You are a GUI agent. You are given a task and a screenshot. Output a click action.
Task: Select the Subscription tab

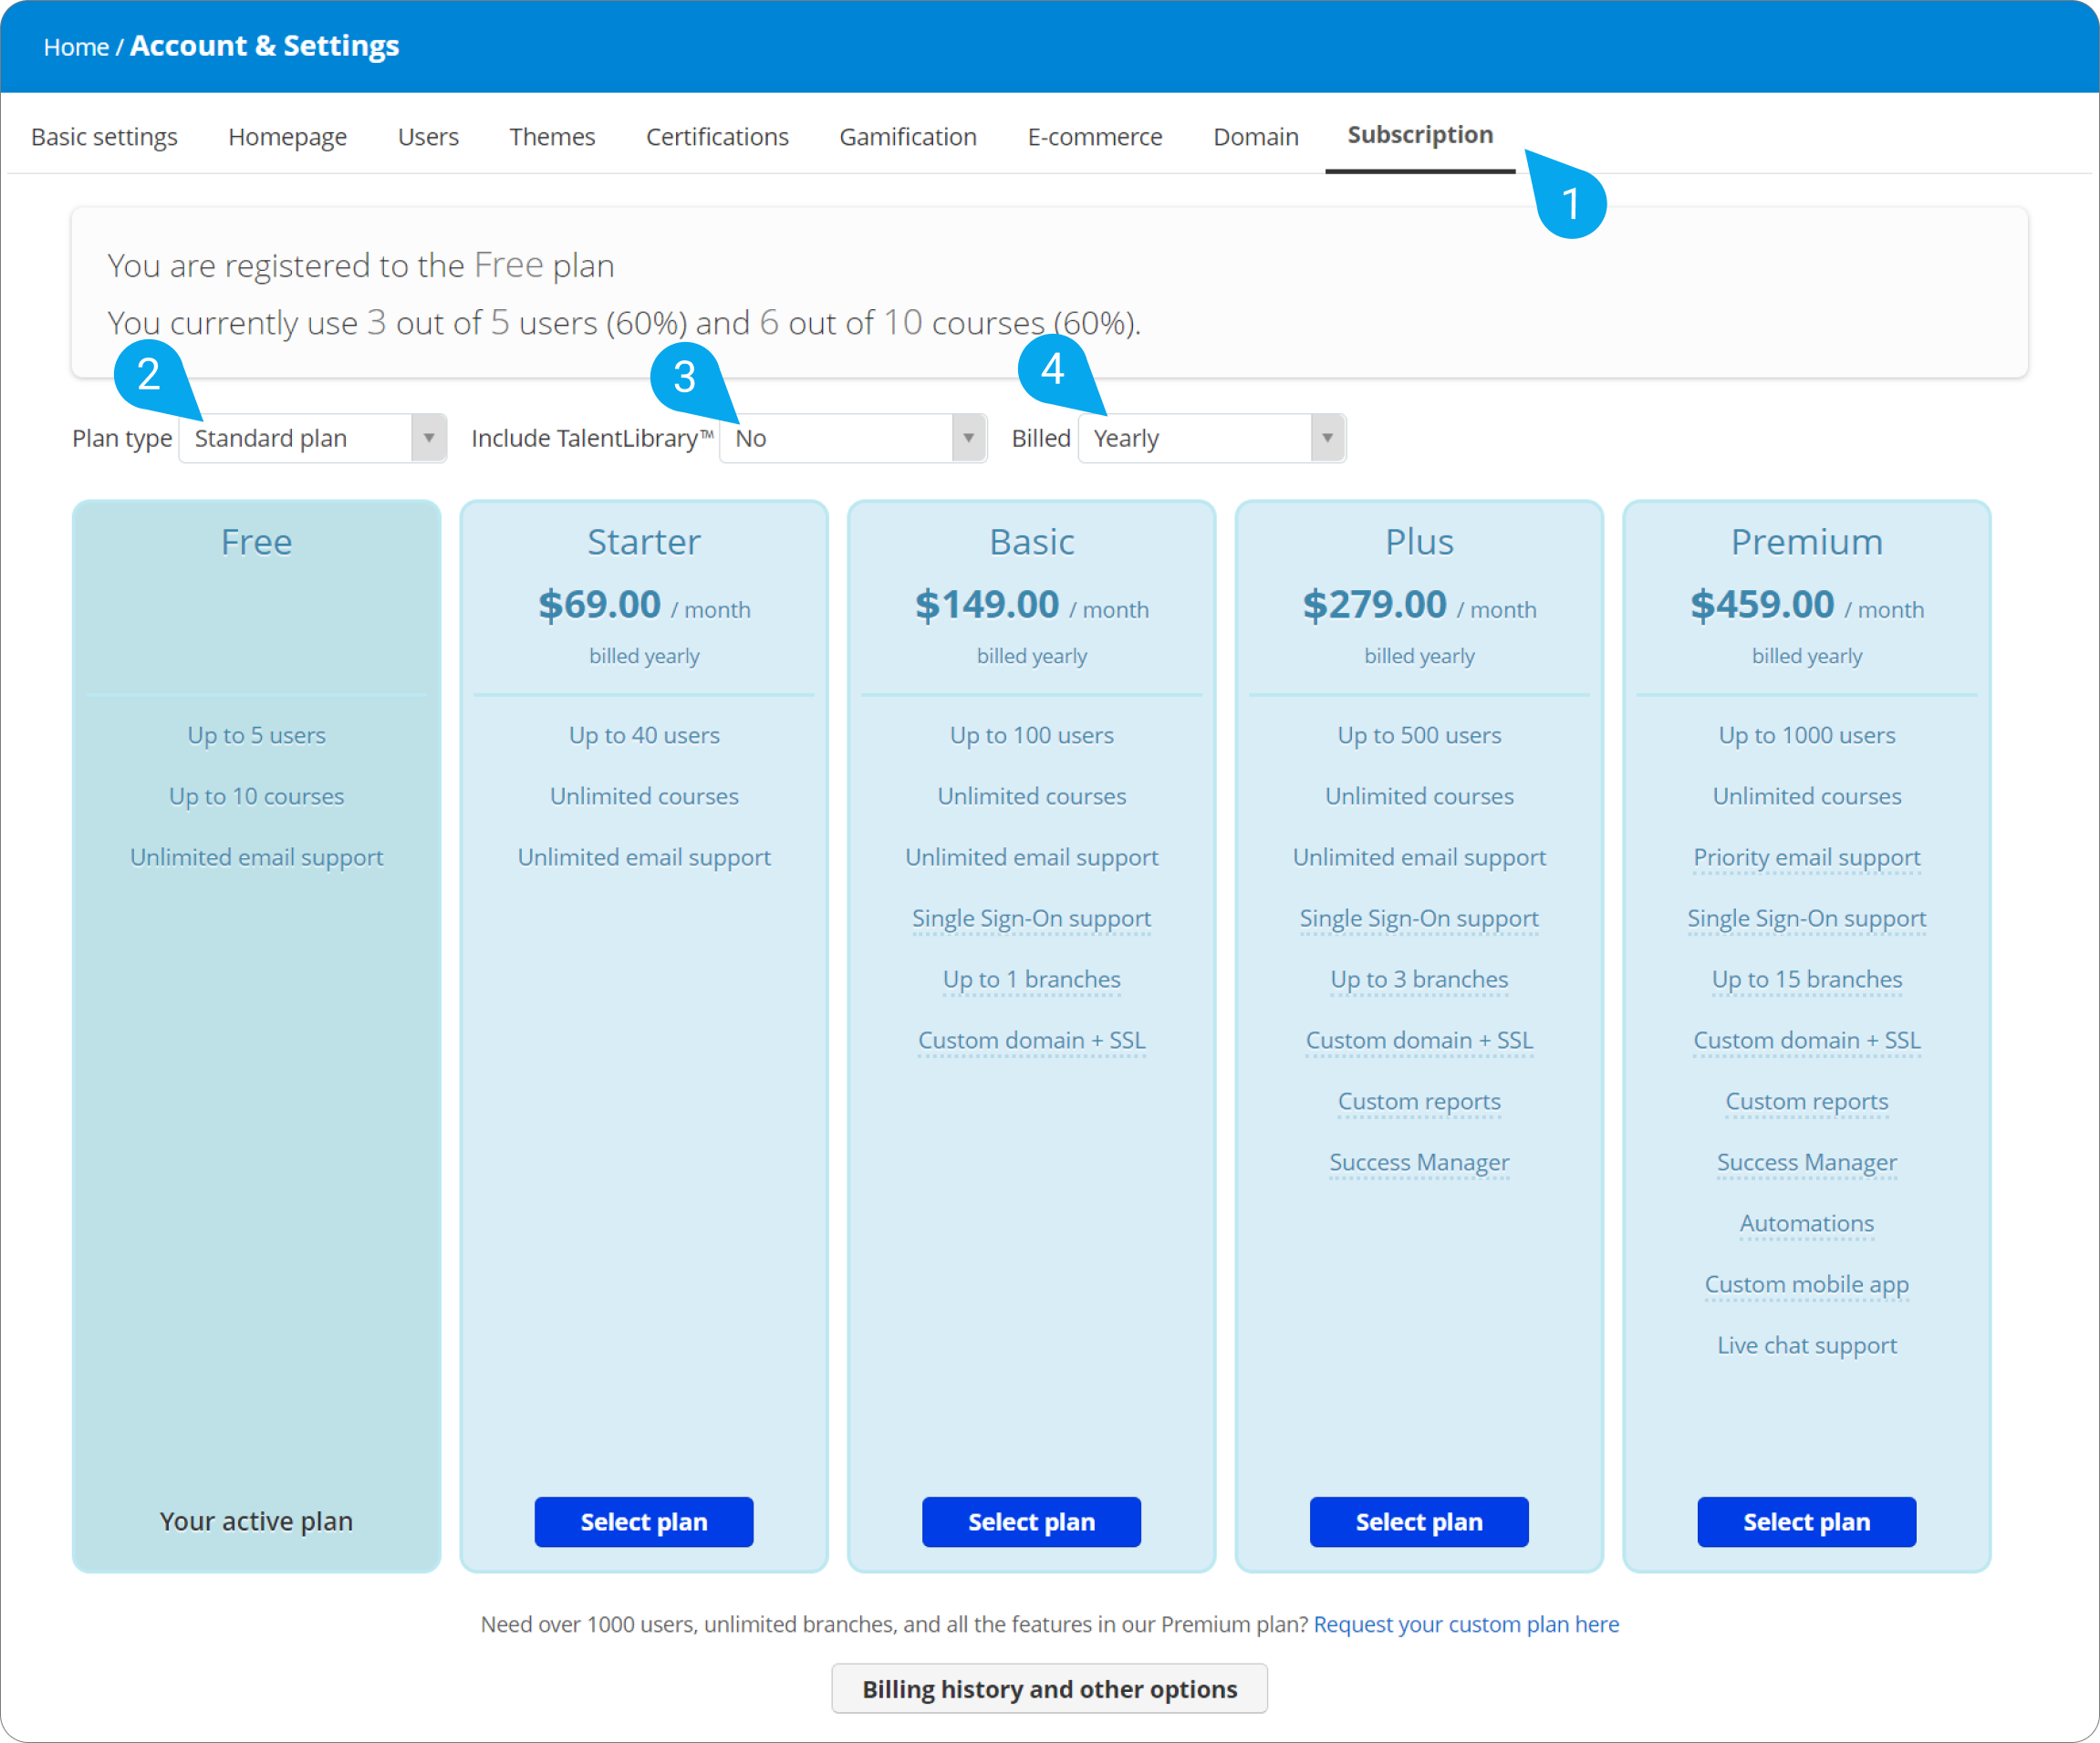[x=1420, y=135]
